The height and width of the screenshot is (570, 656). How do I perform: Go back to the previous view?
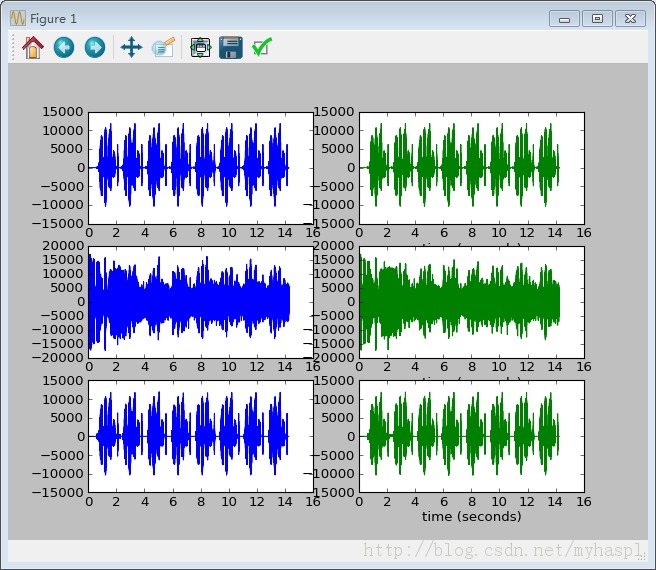[x=64, y=47]
